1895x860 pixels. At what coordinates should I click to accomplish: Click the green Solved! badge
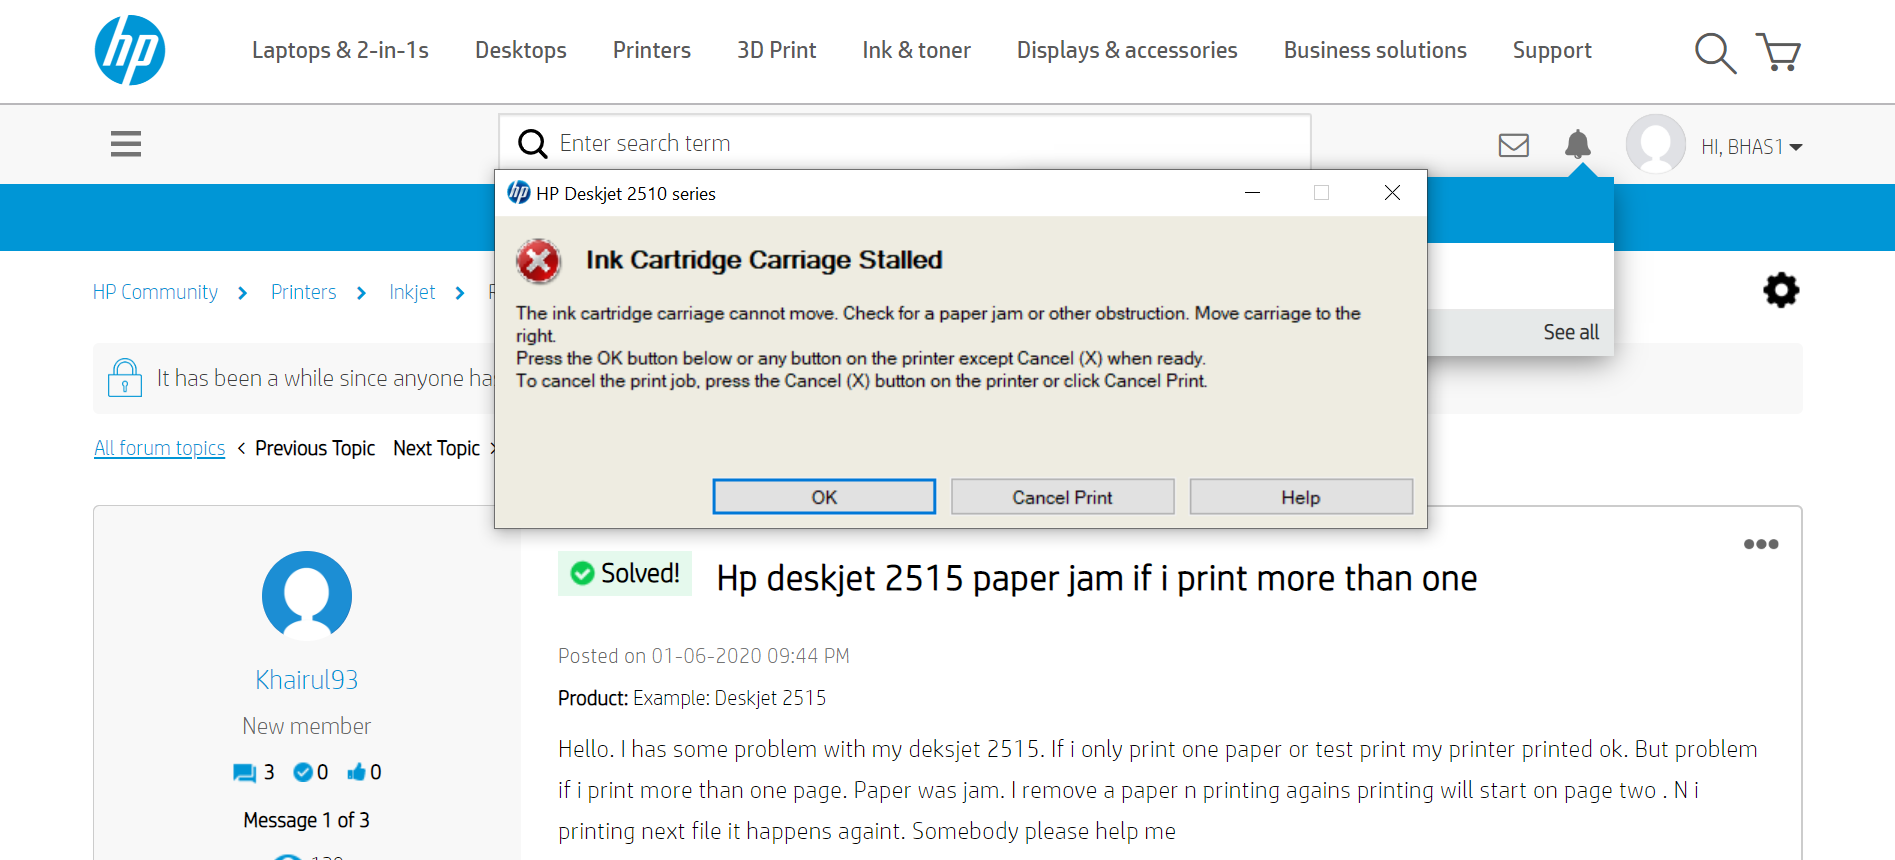[625, 573]
